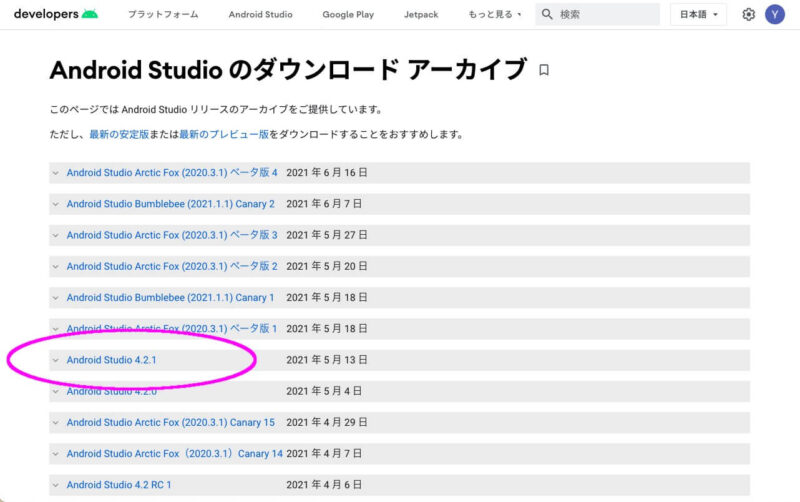Click the date 2021 年 5 月 27 日
Screen dimensions: 800x502
pos(327,235)
